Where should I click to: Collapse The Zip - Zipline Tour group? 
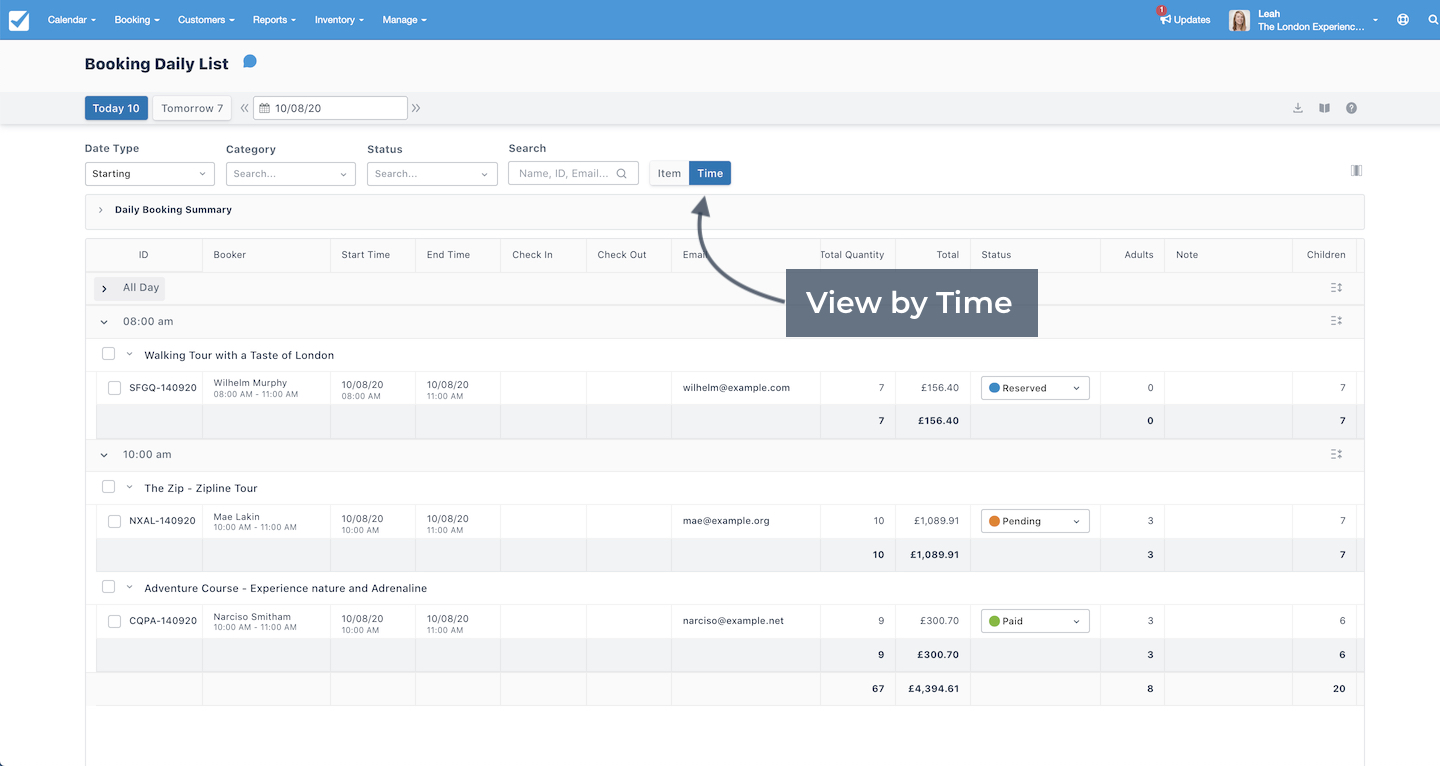129,487
